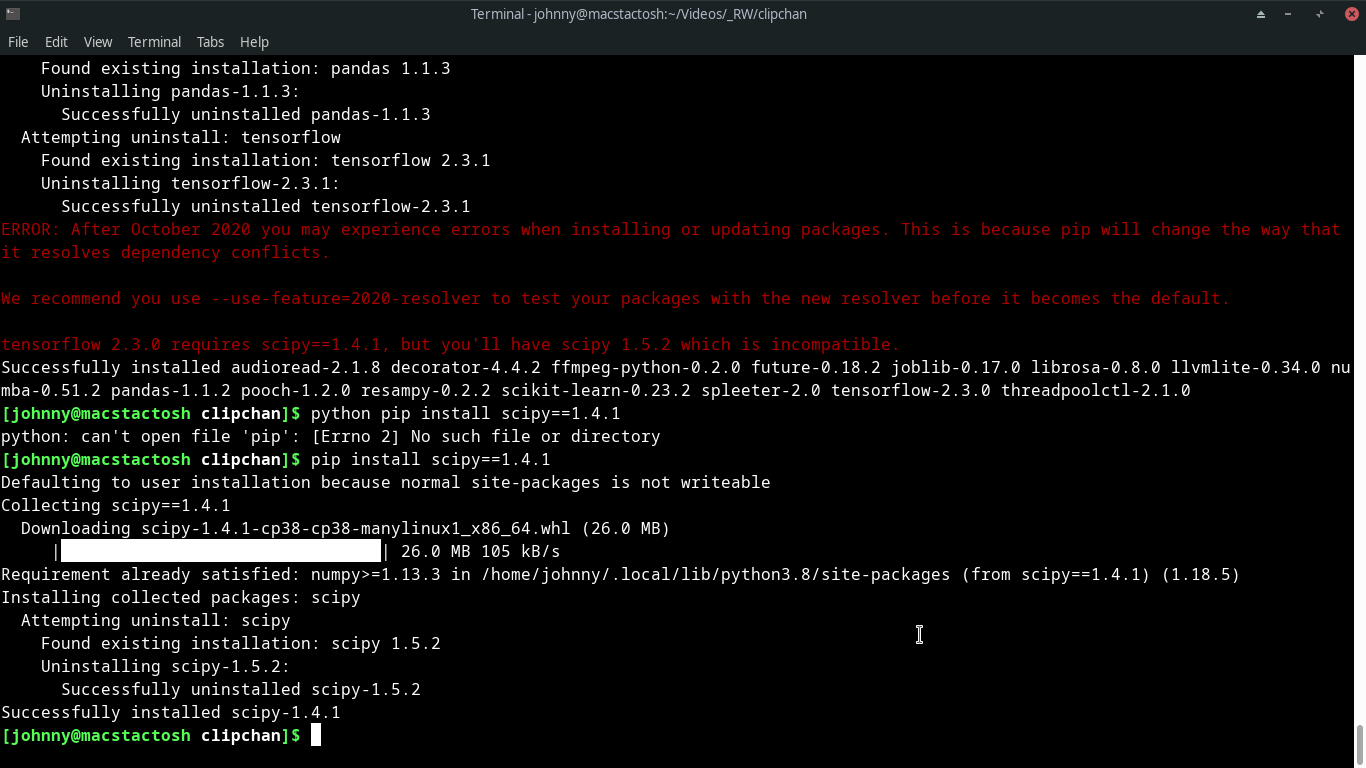Open the Help menu

[254, 42]
